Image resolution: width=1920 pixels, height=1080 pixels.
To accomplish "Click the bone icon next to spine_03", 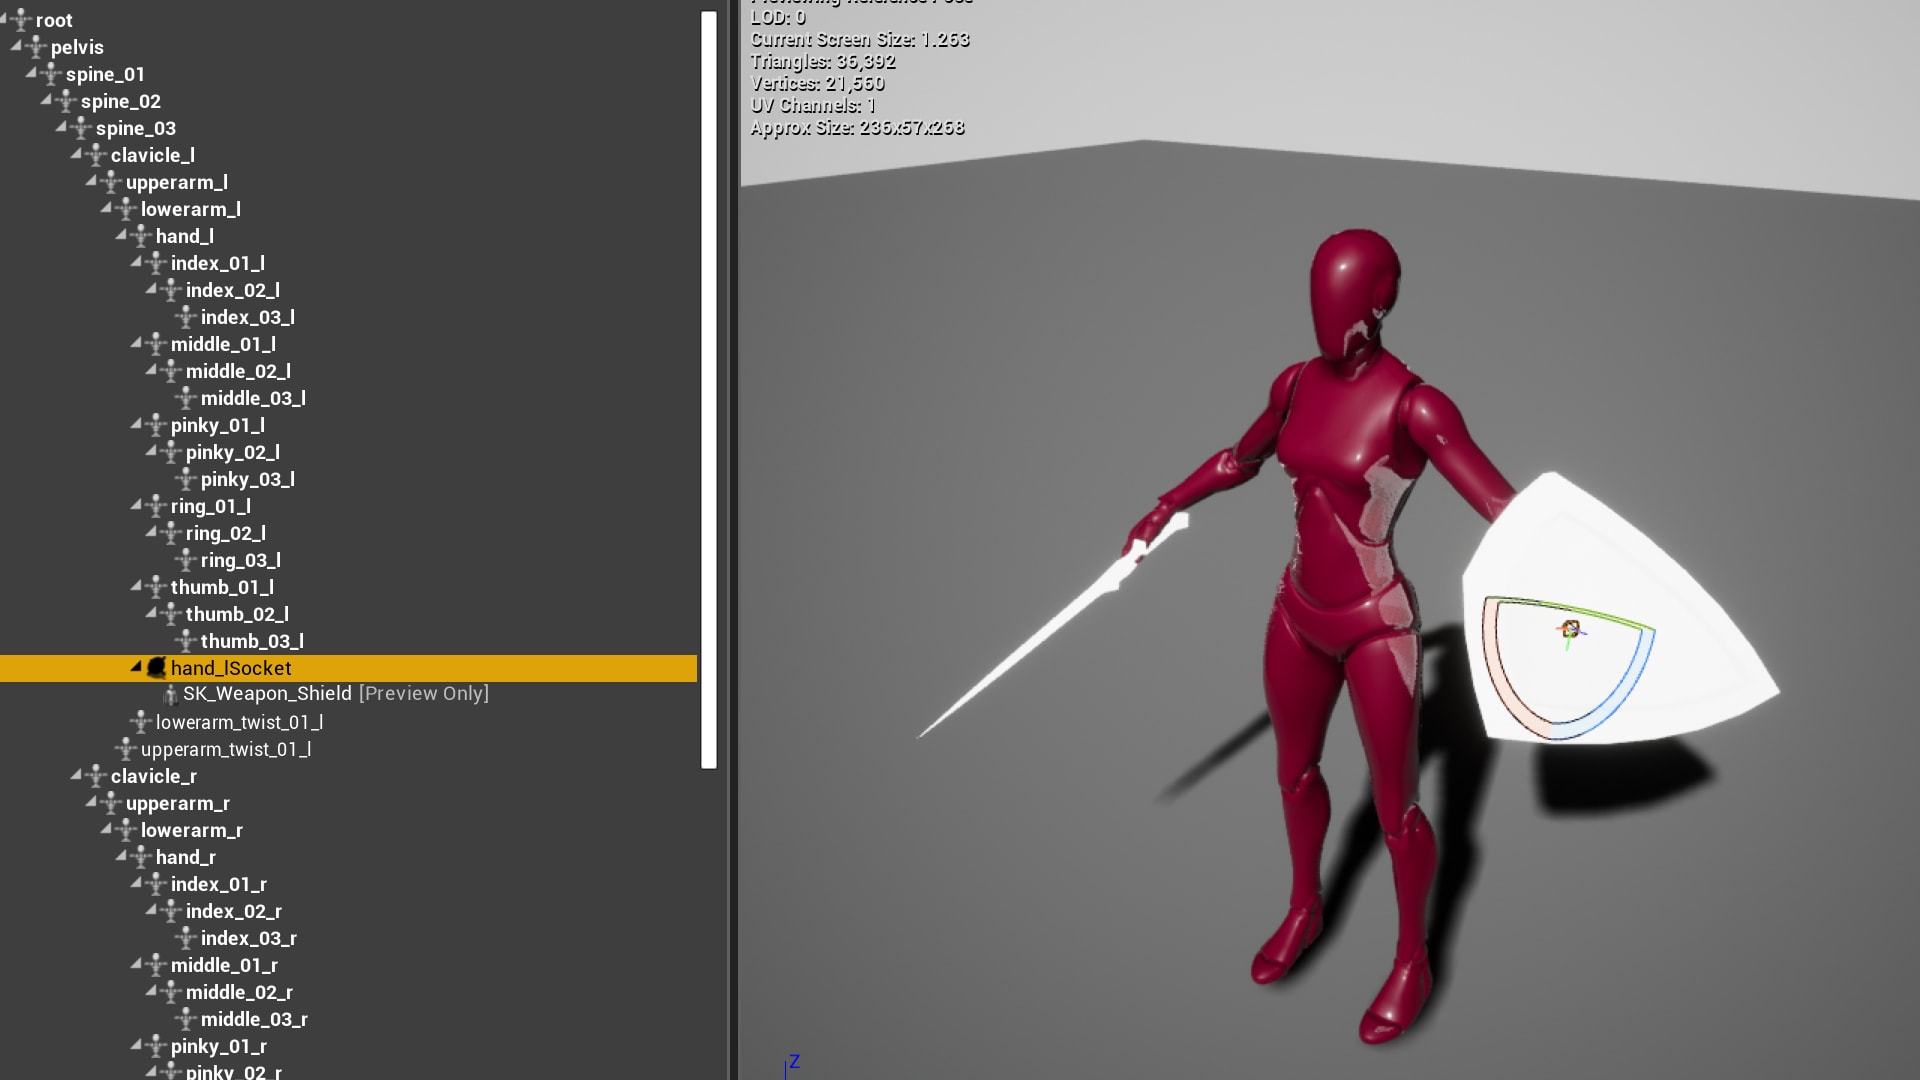I will (x=80, y=128).
